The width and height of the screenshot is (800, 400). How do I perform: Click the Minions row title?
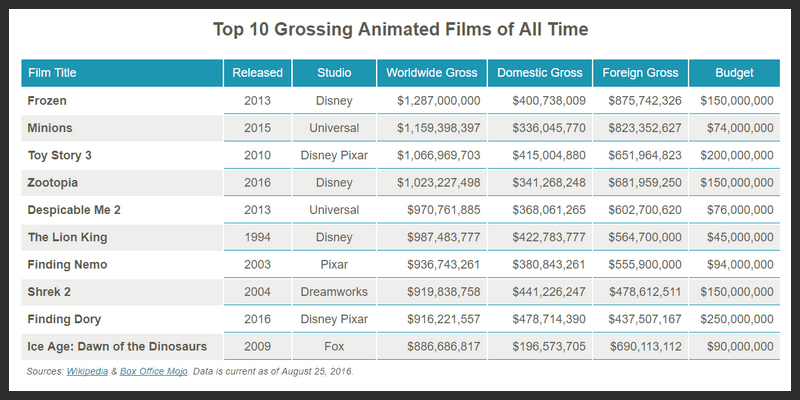pyautogui.click(x=51, y=128)
